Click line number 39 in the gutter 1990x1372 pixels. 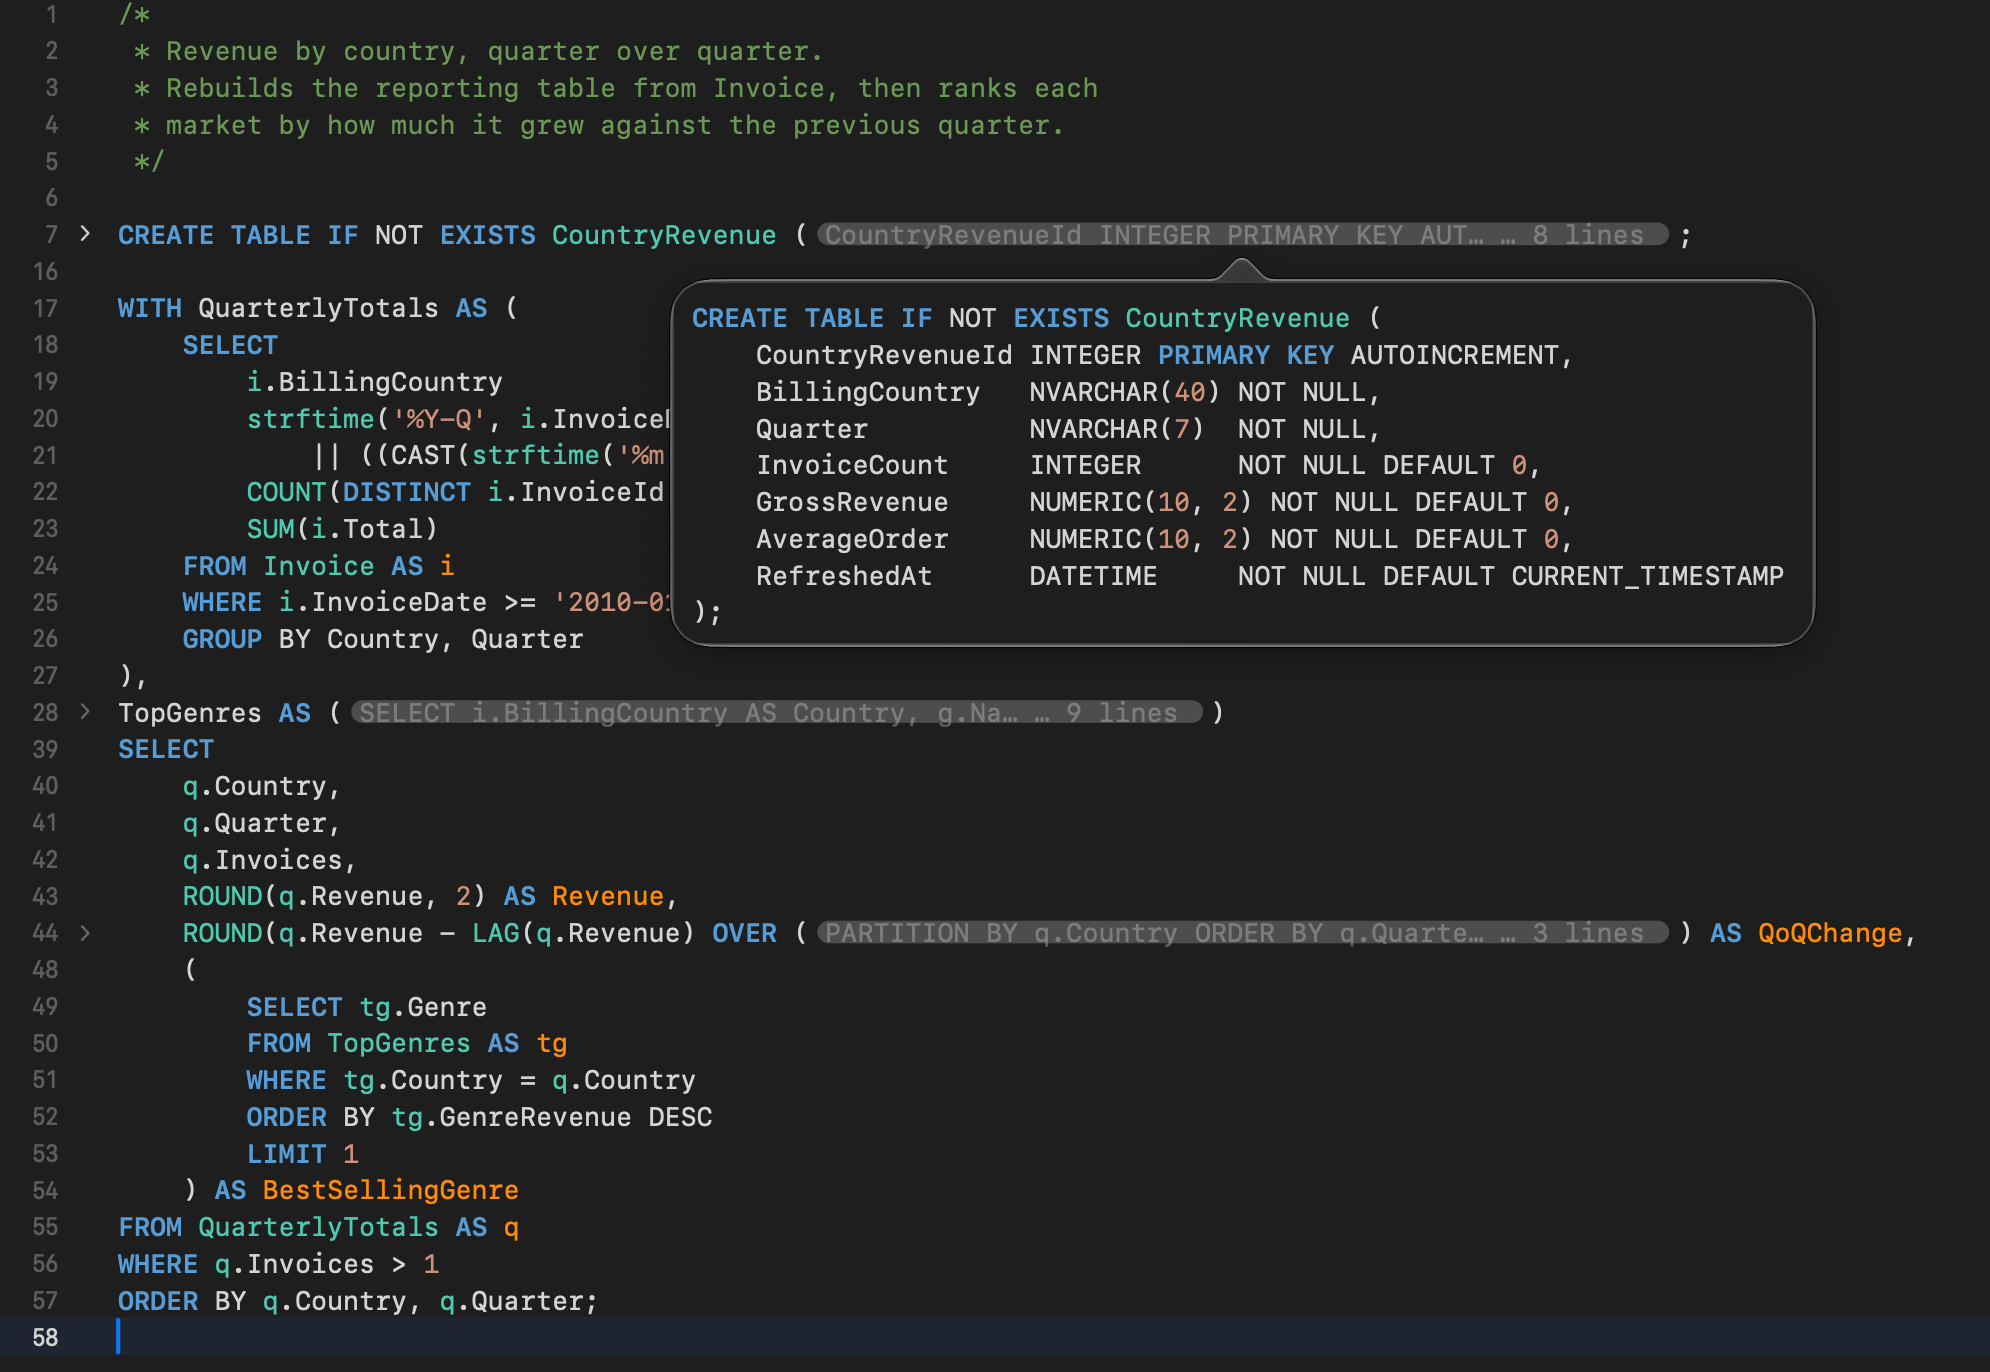[x=45, y=750]
